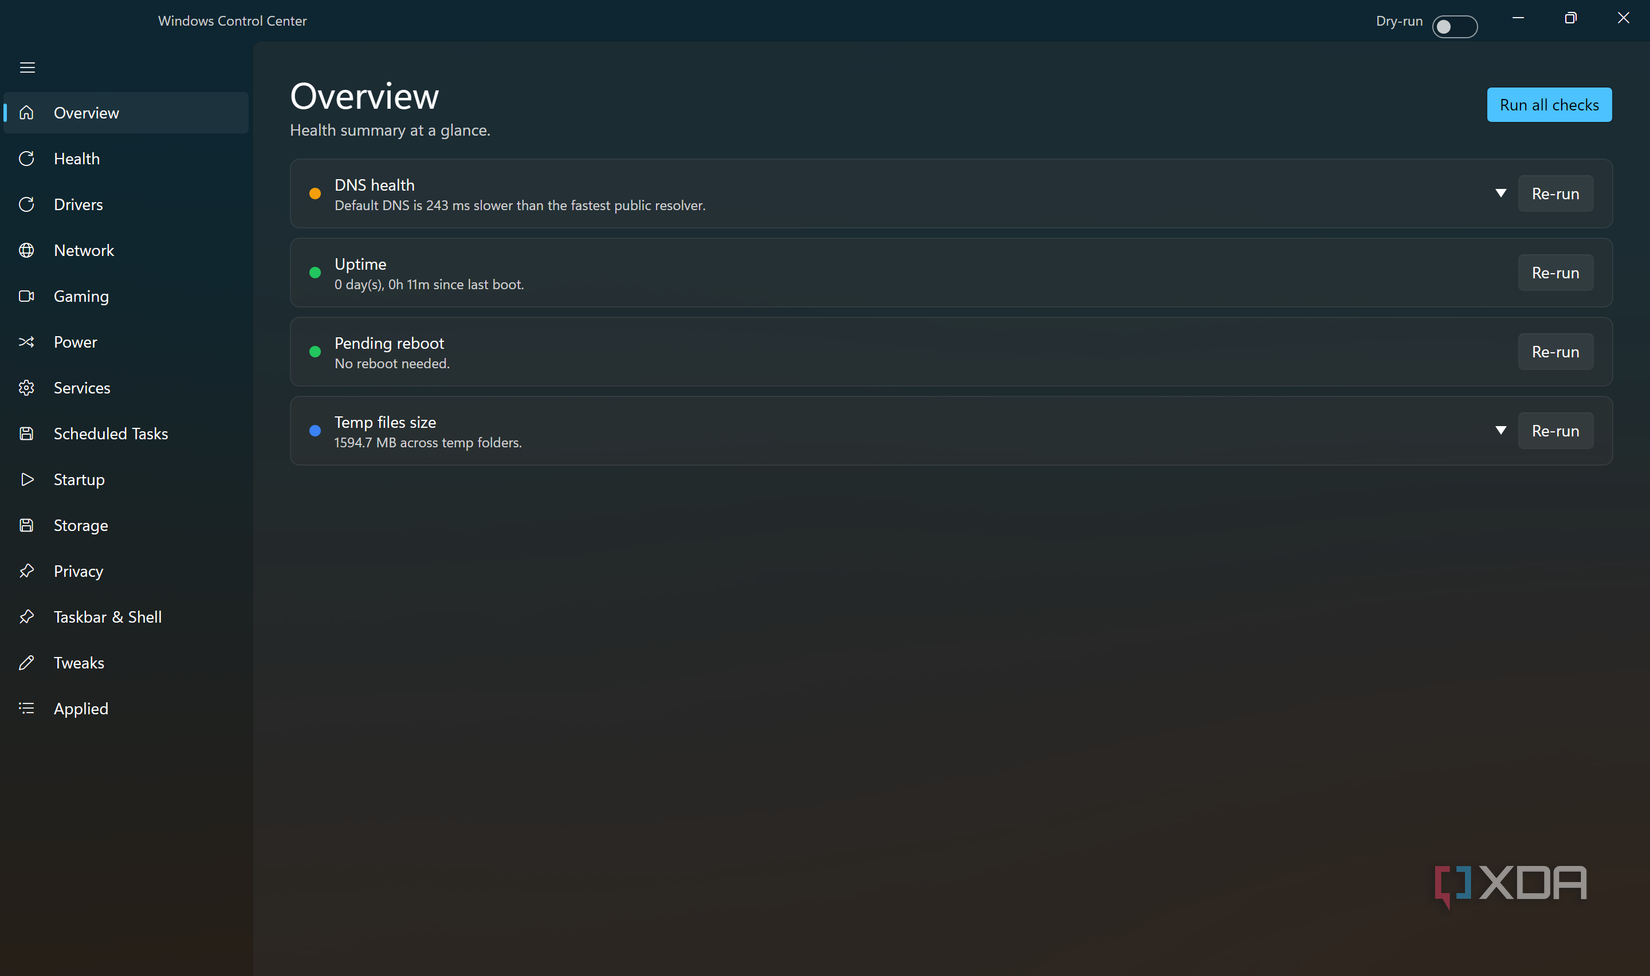
Task: Restore down the application window
Action: (1570, 18)
